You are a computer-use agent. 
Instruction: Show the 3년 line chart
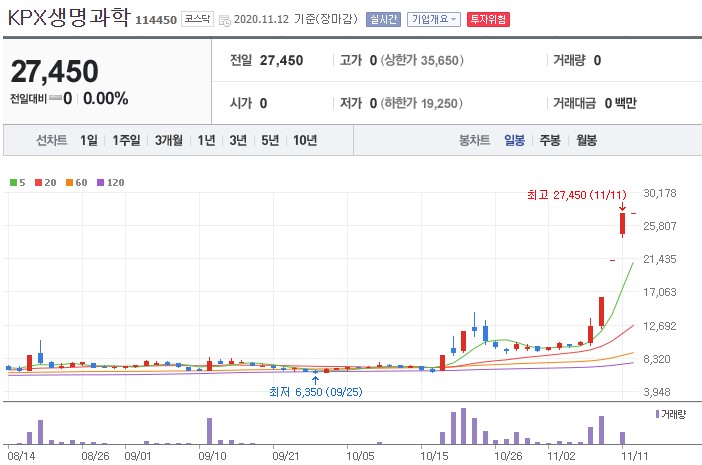click(238, 141)
